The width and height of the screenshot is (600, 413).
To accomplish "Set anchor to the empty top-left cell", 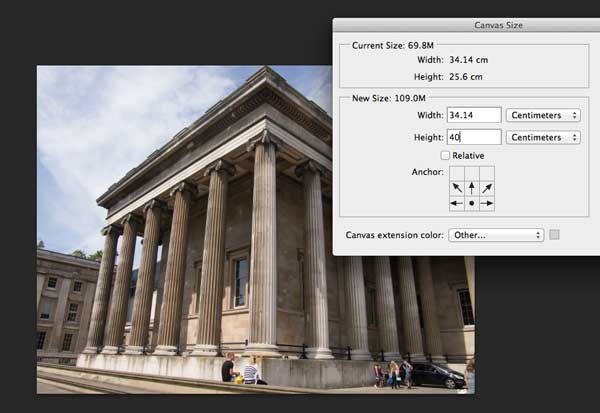I will 457,173.
